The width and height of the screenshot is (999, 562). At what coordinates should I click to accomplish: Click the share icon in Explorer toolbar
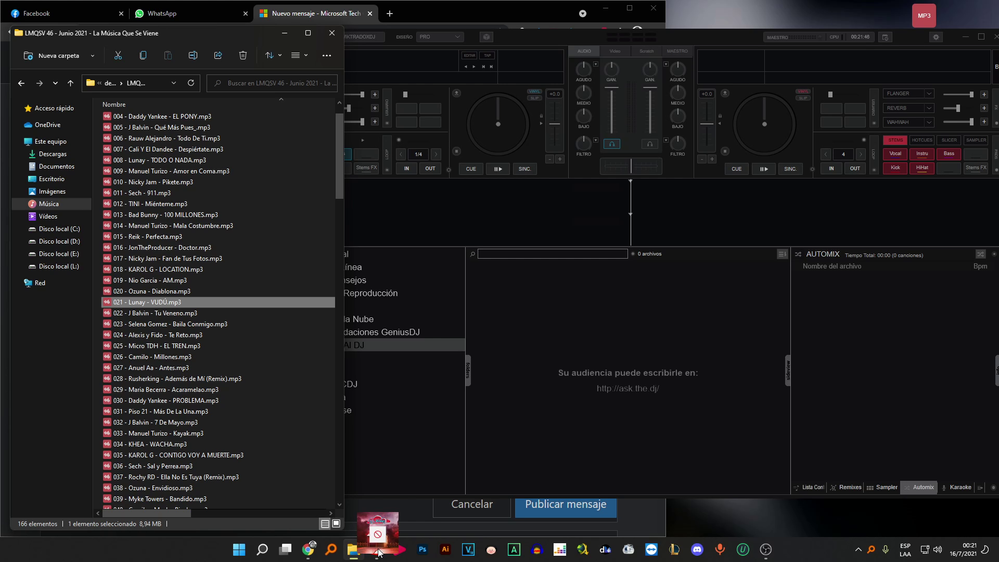tap(218, 56)
